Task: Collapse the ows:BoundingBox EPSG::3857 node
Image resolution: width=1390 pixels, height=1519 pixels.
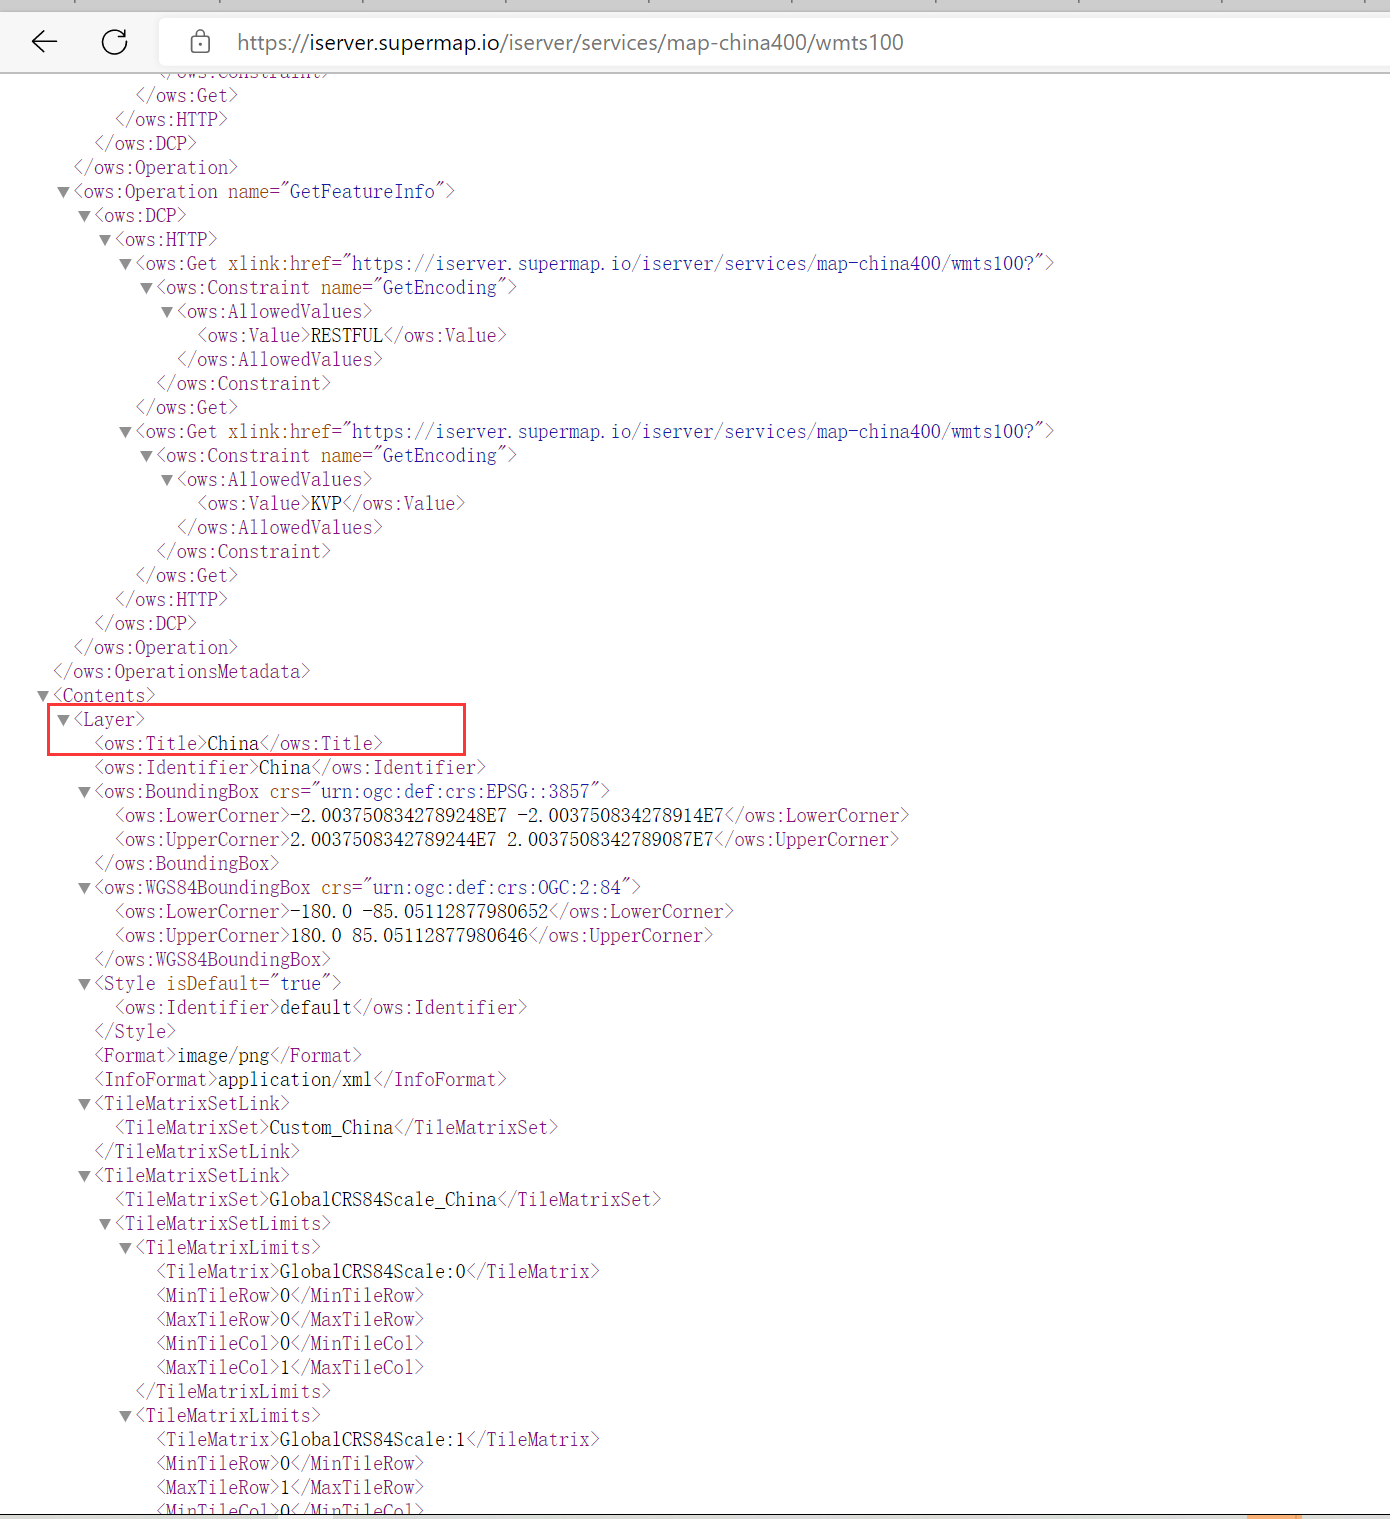Action: [85, 792]
